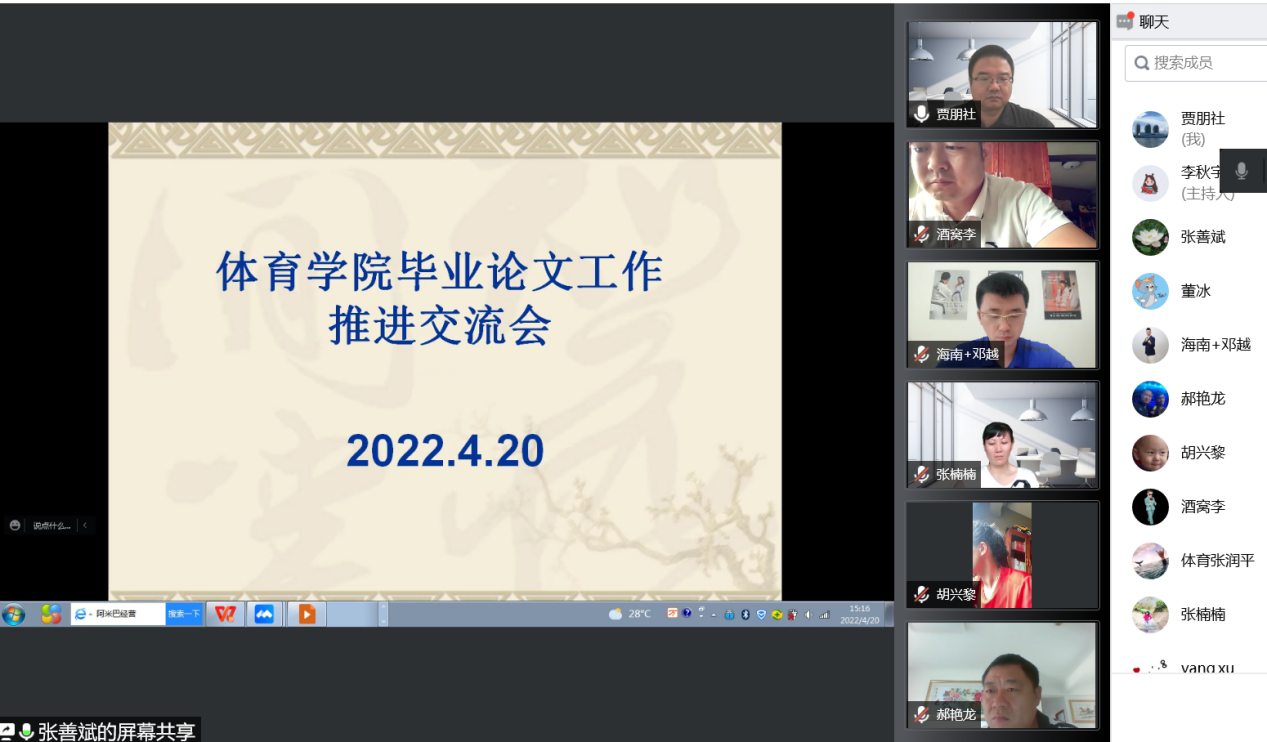Image resolution: width=1267 pixels, height=742 pixels.
Task: Select the 郝艳龙 video thumbnail
Action: [x=1002, y=675]
